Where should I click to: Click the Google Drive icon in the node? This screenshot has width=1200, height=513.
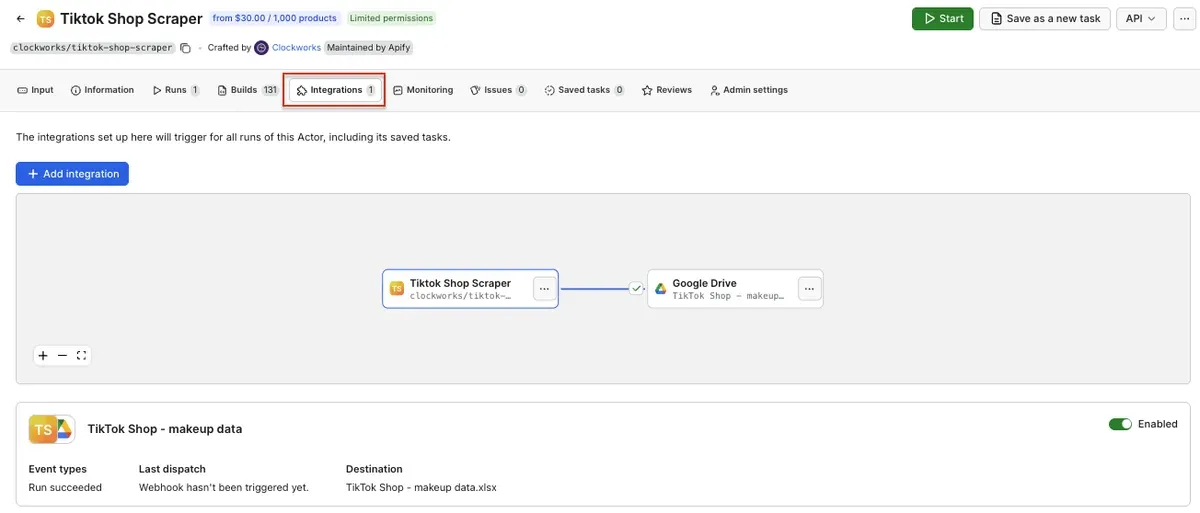pos(660,288)
